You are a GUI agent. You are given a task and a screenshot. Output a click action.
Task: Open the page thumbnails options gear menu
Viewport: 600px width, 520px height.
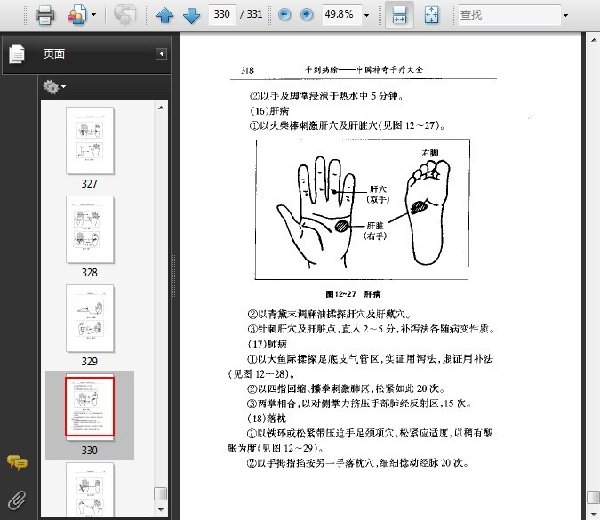click(x=54, y=86)
